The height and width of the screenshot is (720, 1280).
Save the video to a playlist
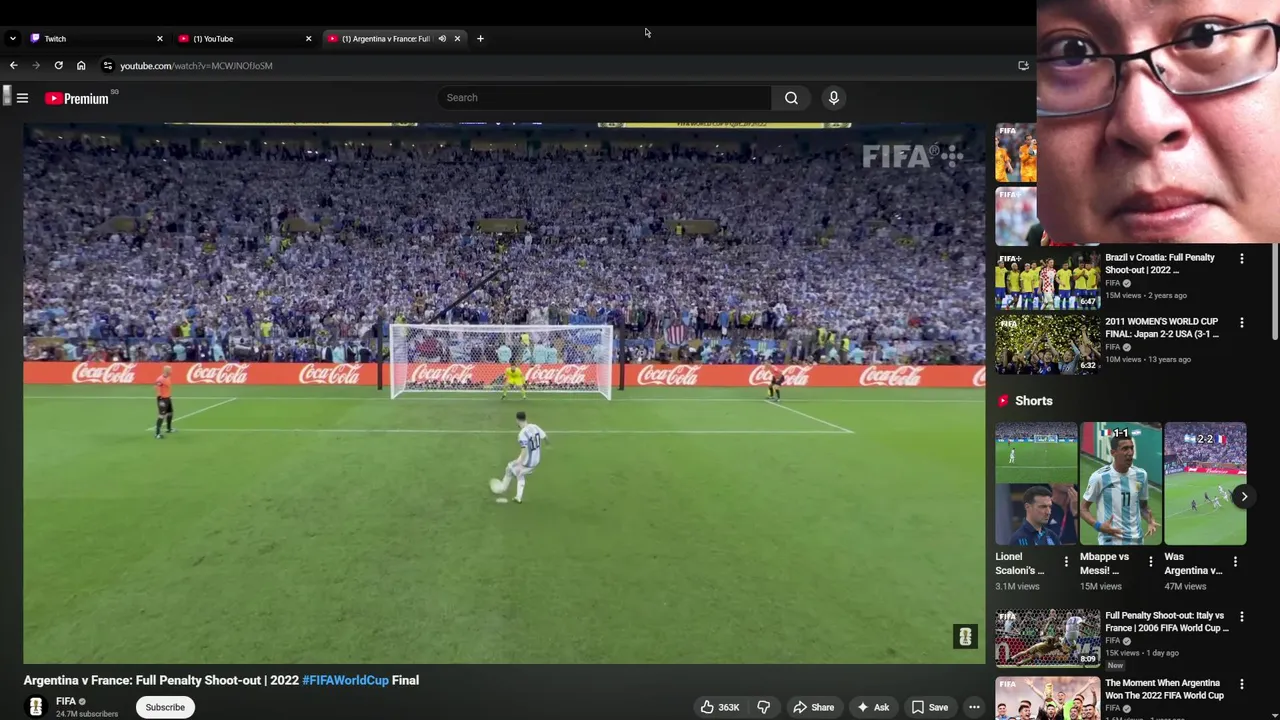(929, 707)
